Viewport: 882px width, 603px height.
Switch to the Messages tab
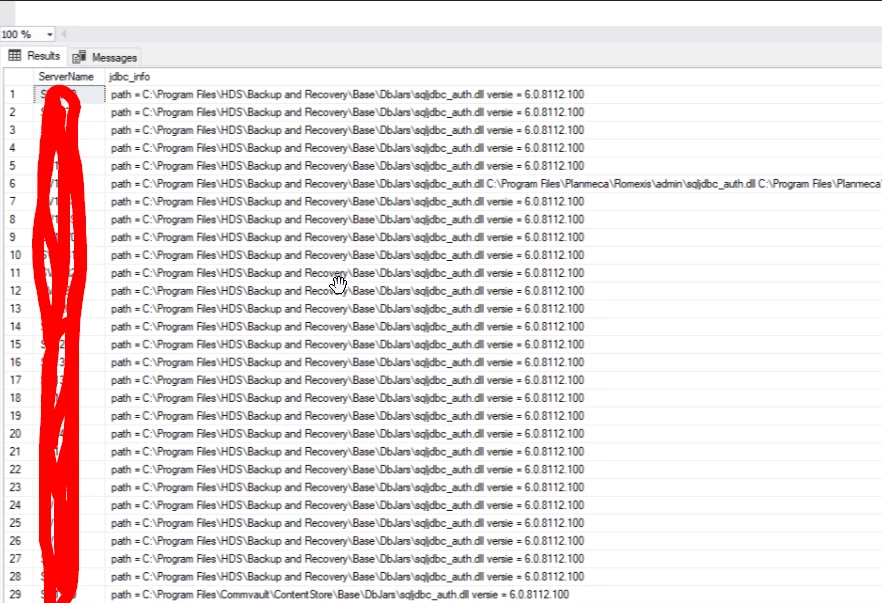point(105,57)
